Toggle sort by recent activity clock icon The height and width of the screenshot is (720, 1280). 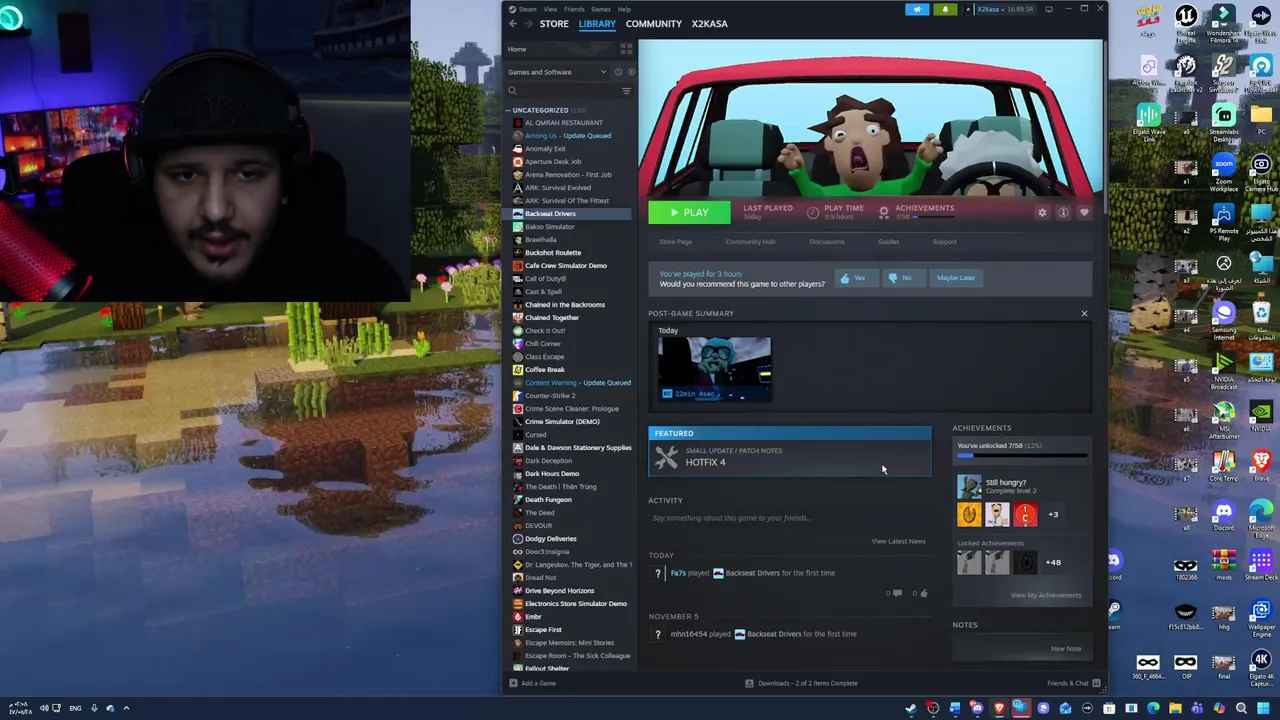(x=618, y=72)
